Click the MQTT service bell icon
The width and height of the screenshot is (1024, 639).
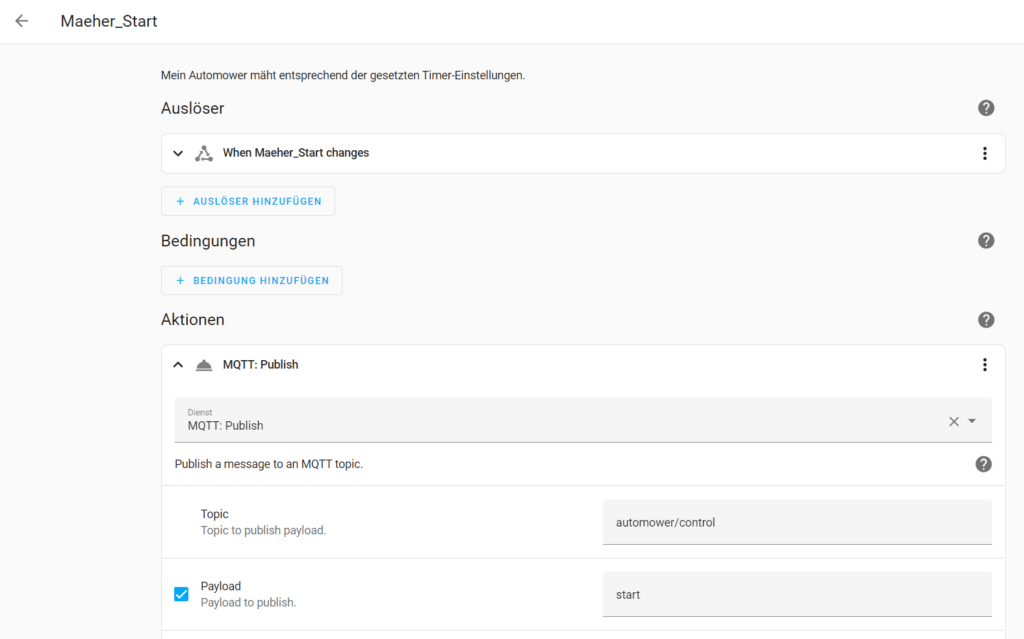204,365
